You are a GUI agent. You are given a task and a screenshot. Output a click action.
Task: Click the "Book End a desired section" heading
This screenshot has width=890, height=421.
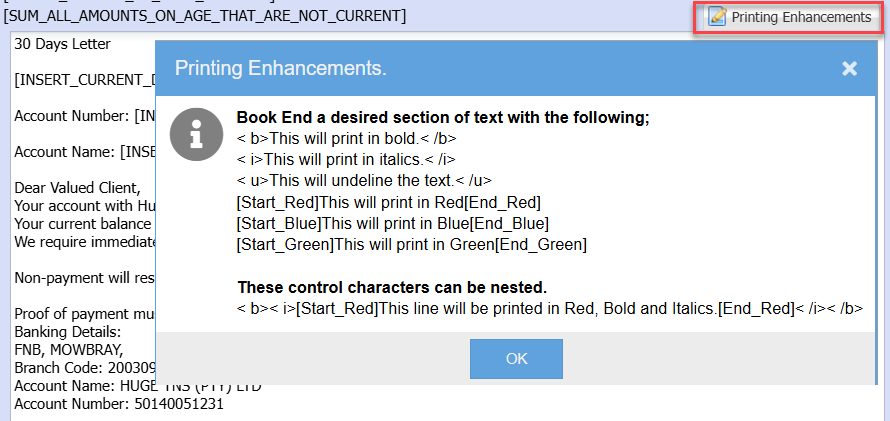pos(443,117)
